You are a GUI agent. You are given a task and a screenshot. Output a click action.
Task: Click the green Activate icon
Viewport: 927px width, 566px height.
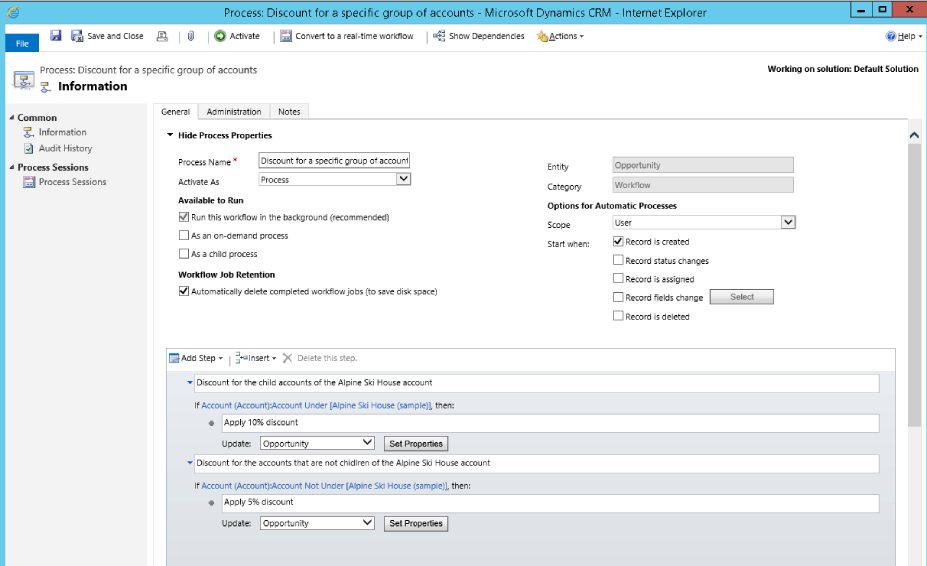[x=220, y=36]
